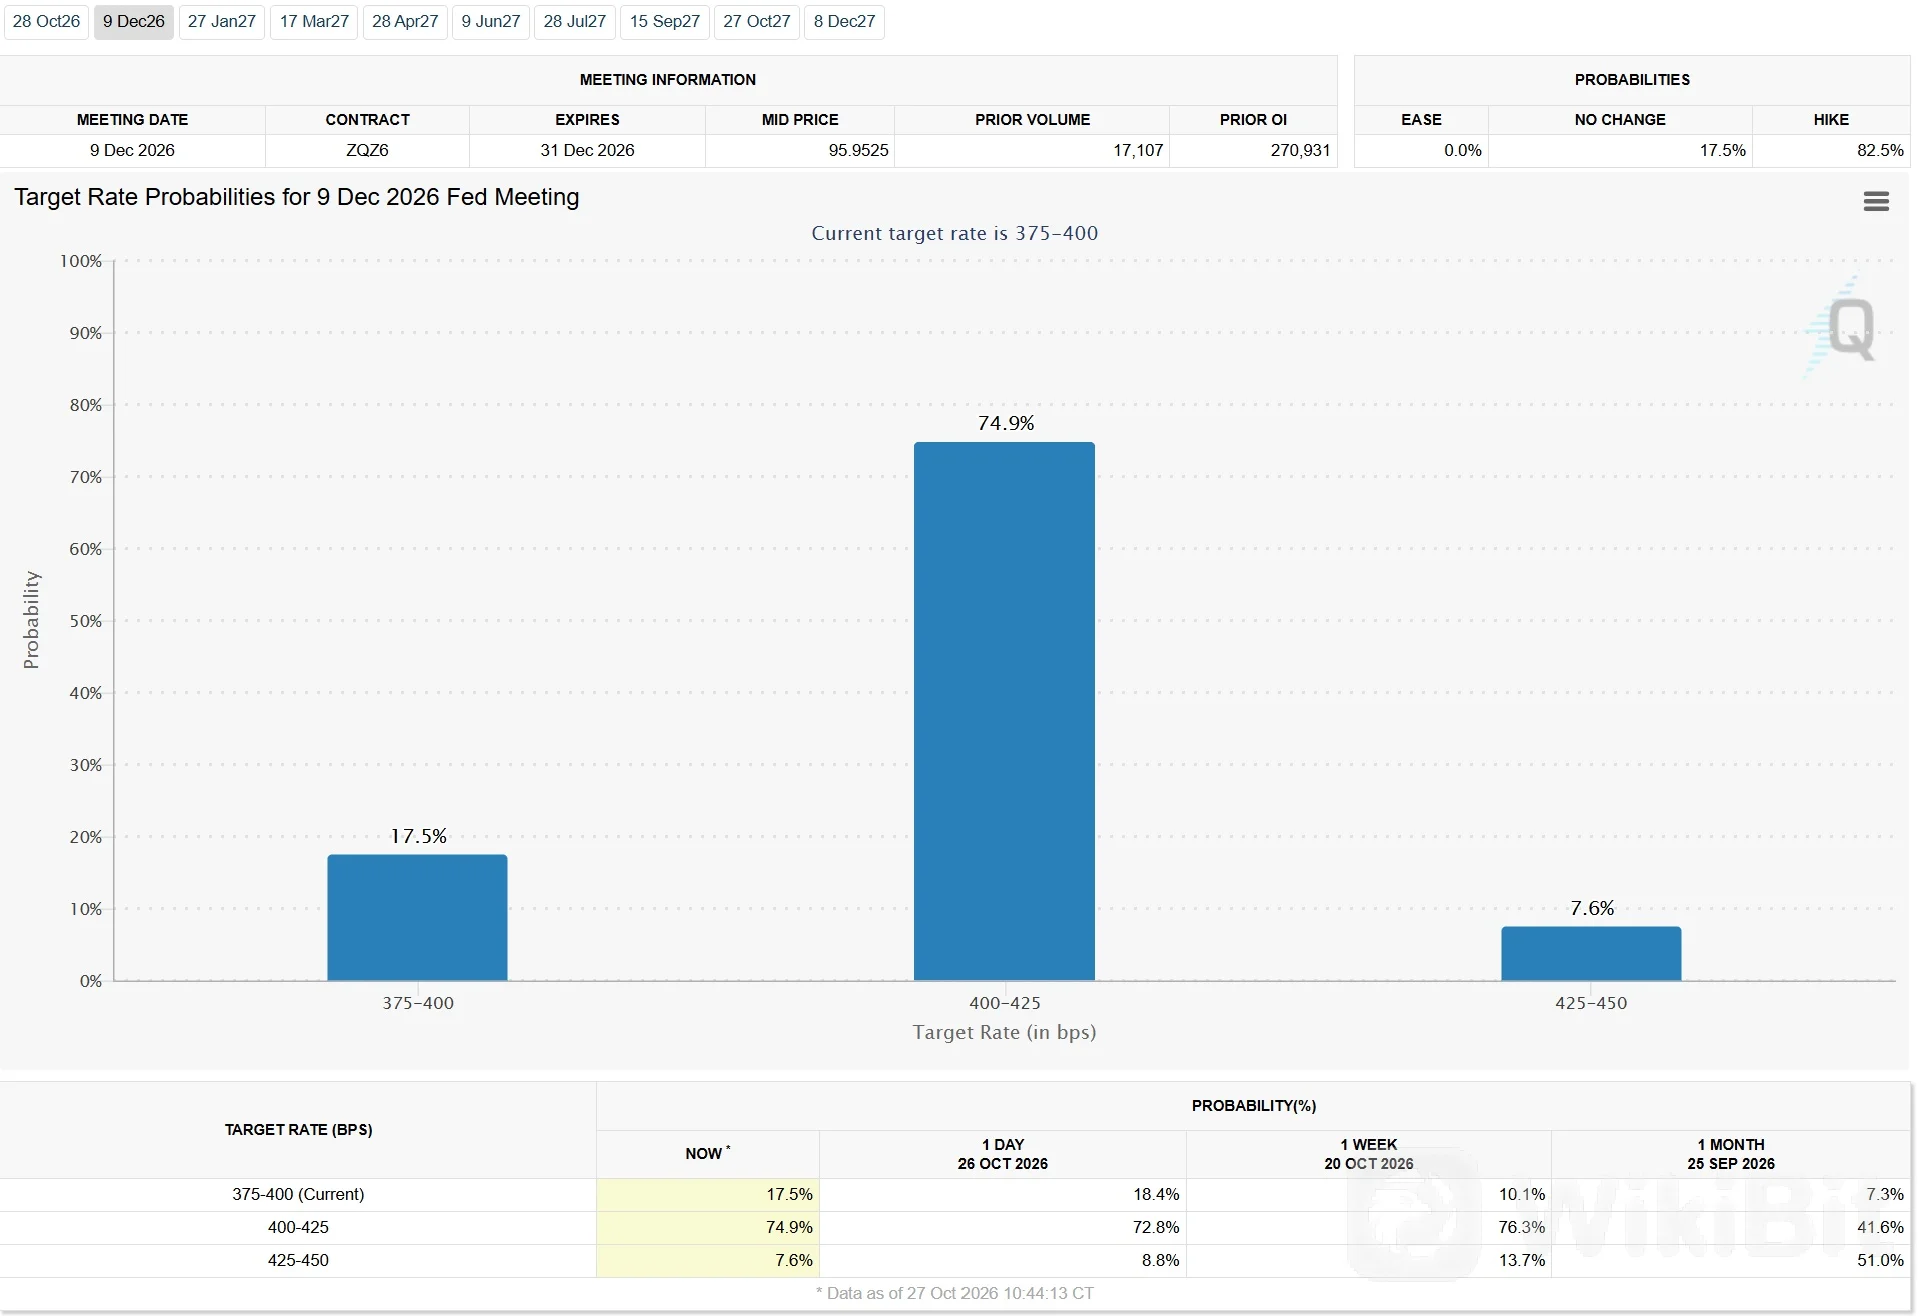Click the 'Current target rate is 375-400' subtitle
Screen dimensions: 1918x1316
(x=954, y=233)
